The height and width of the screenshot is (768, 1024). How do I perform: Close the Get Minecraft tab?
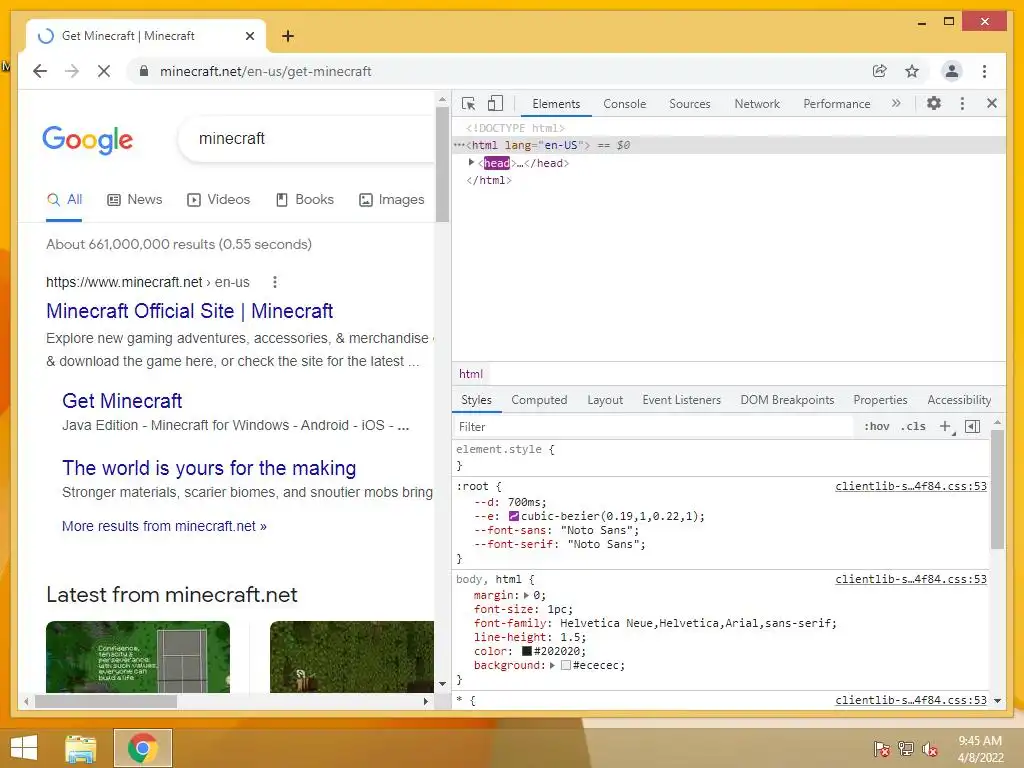(249, 36)
